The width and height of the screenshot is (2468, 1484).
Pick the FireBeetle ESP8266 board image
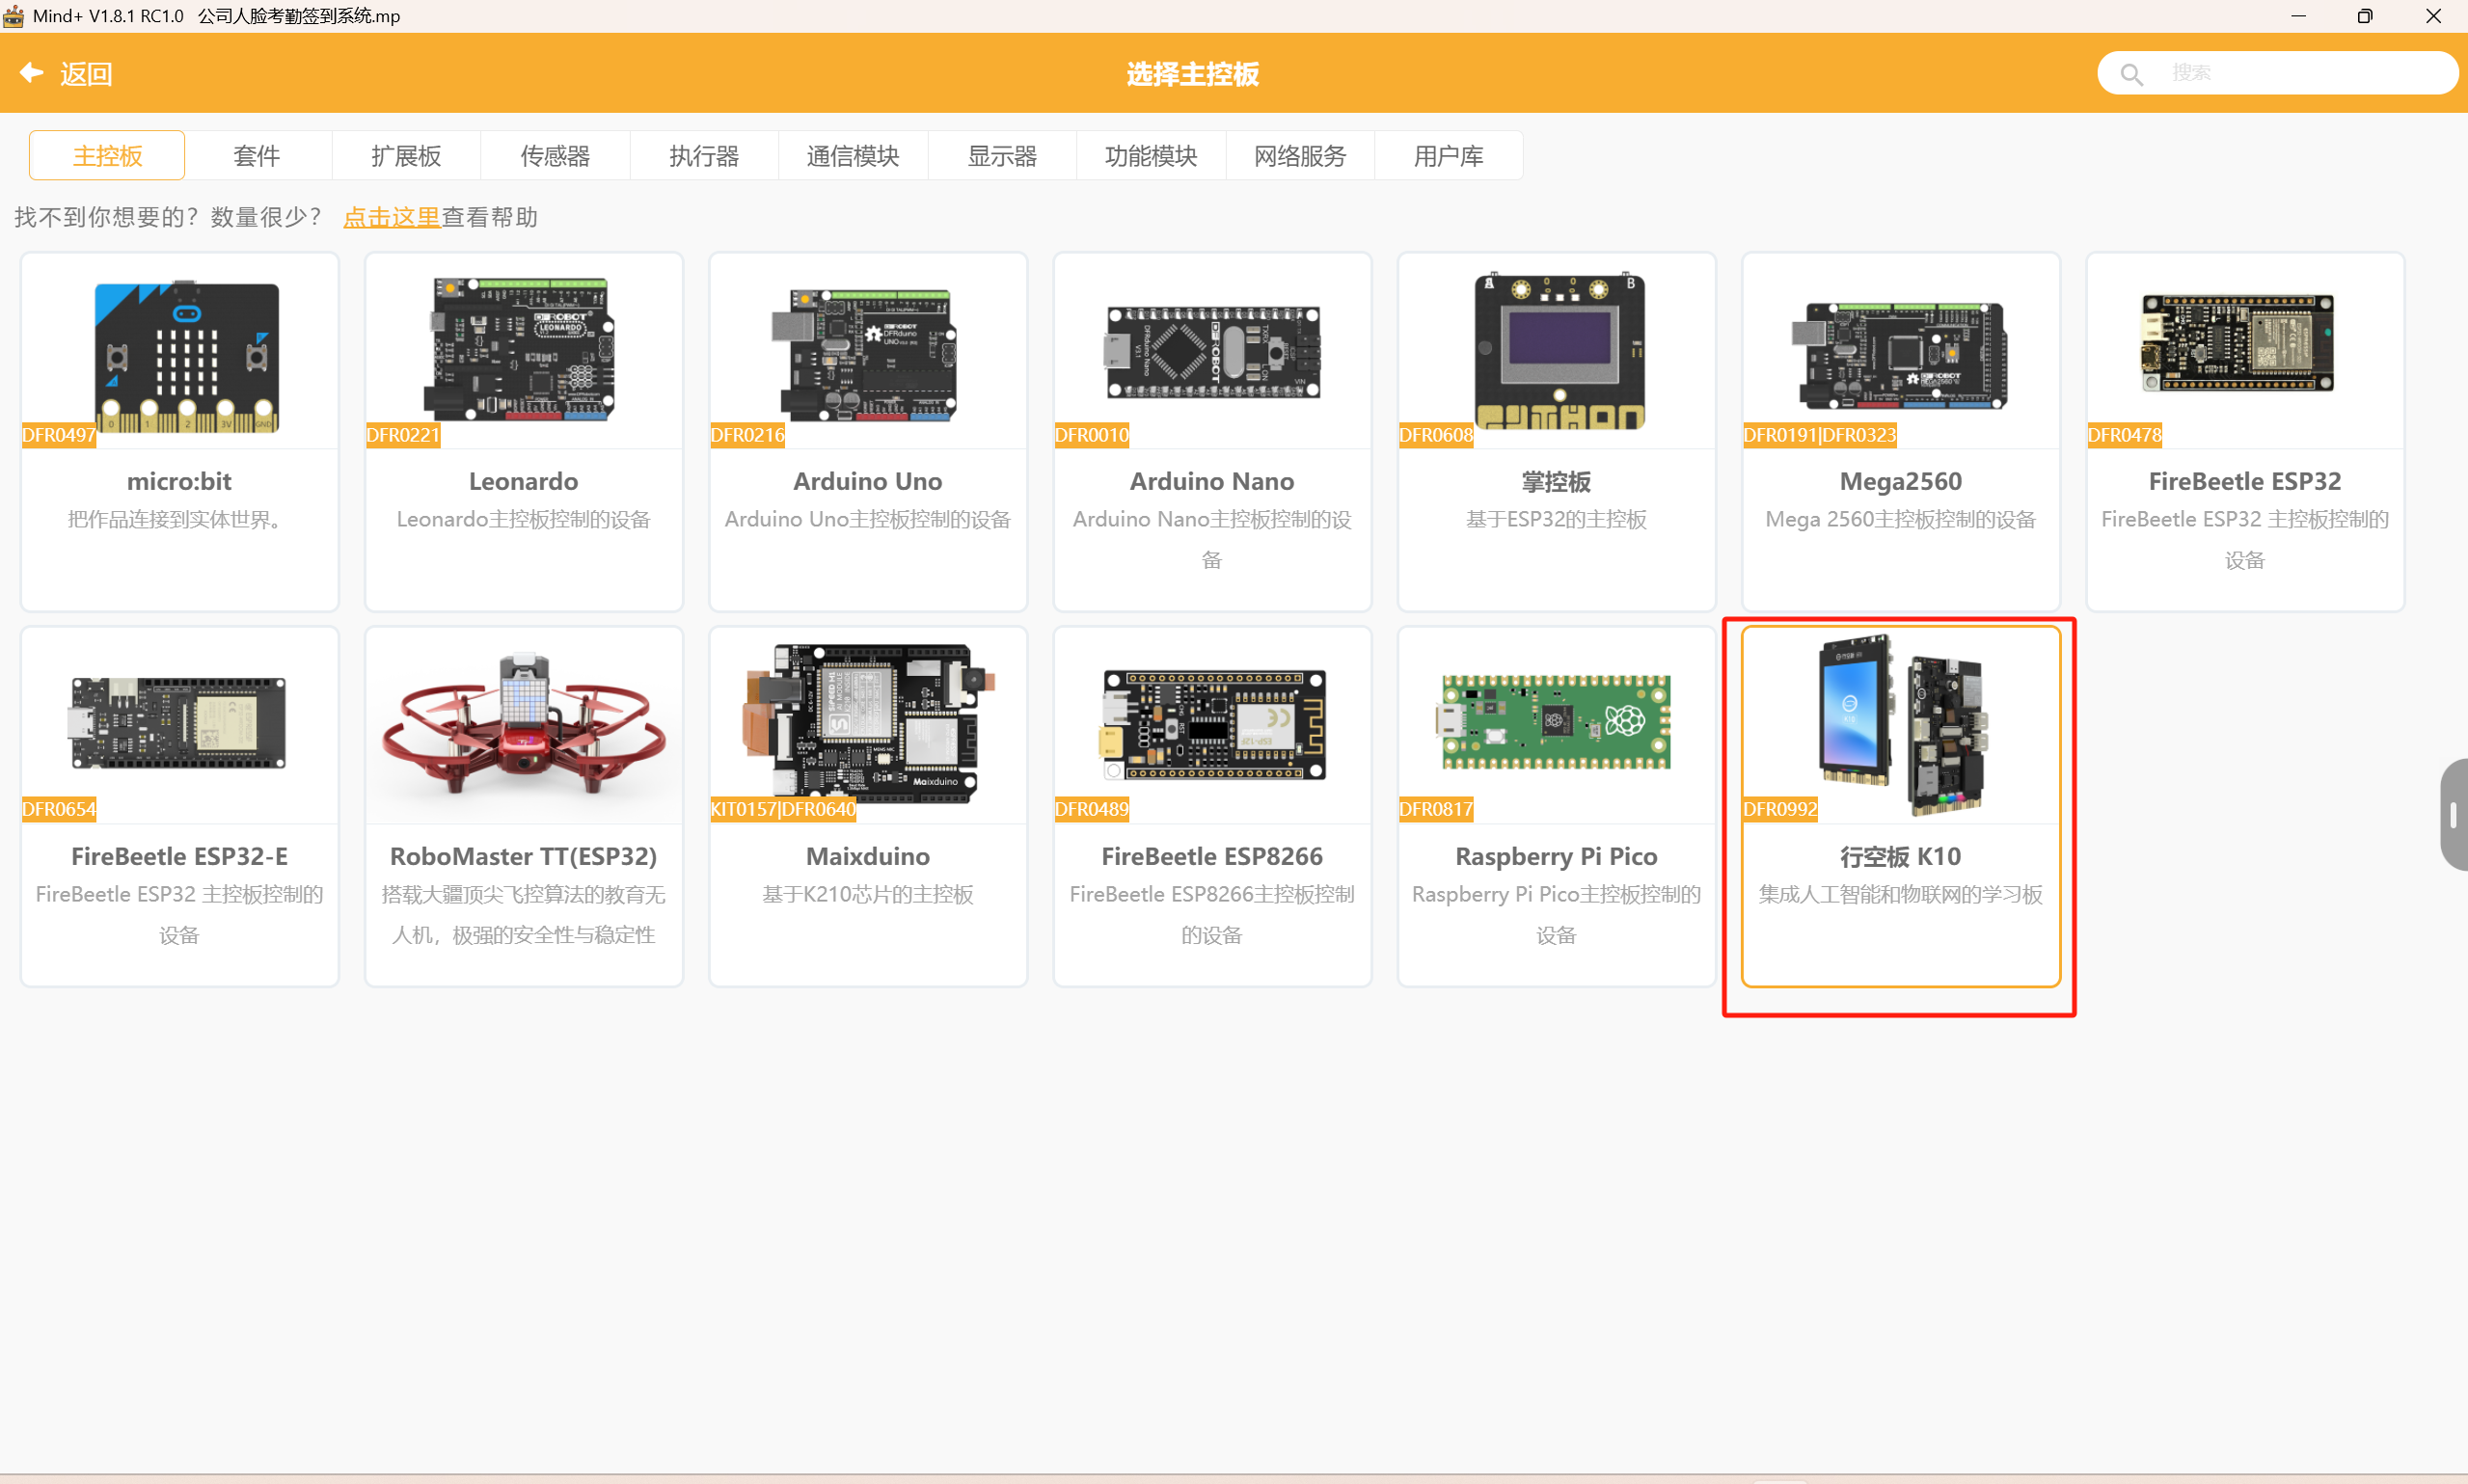(x=1212, y=724)
